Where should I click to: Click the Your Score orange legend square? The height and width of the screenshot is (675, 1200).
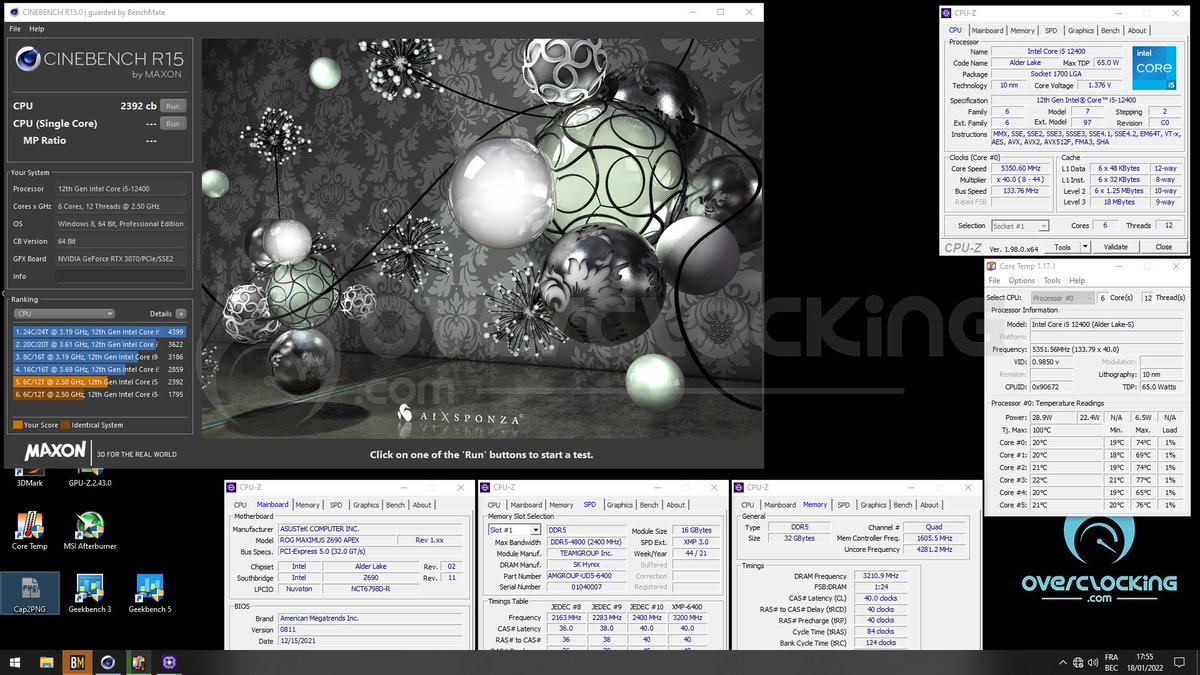click(x=17, y=425)
